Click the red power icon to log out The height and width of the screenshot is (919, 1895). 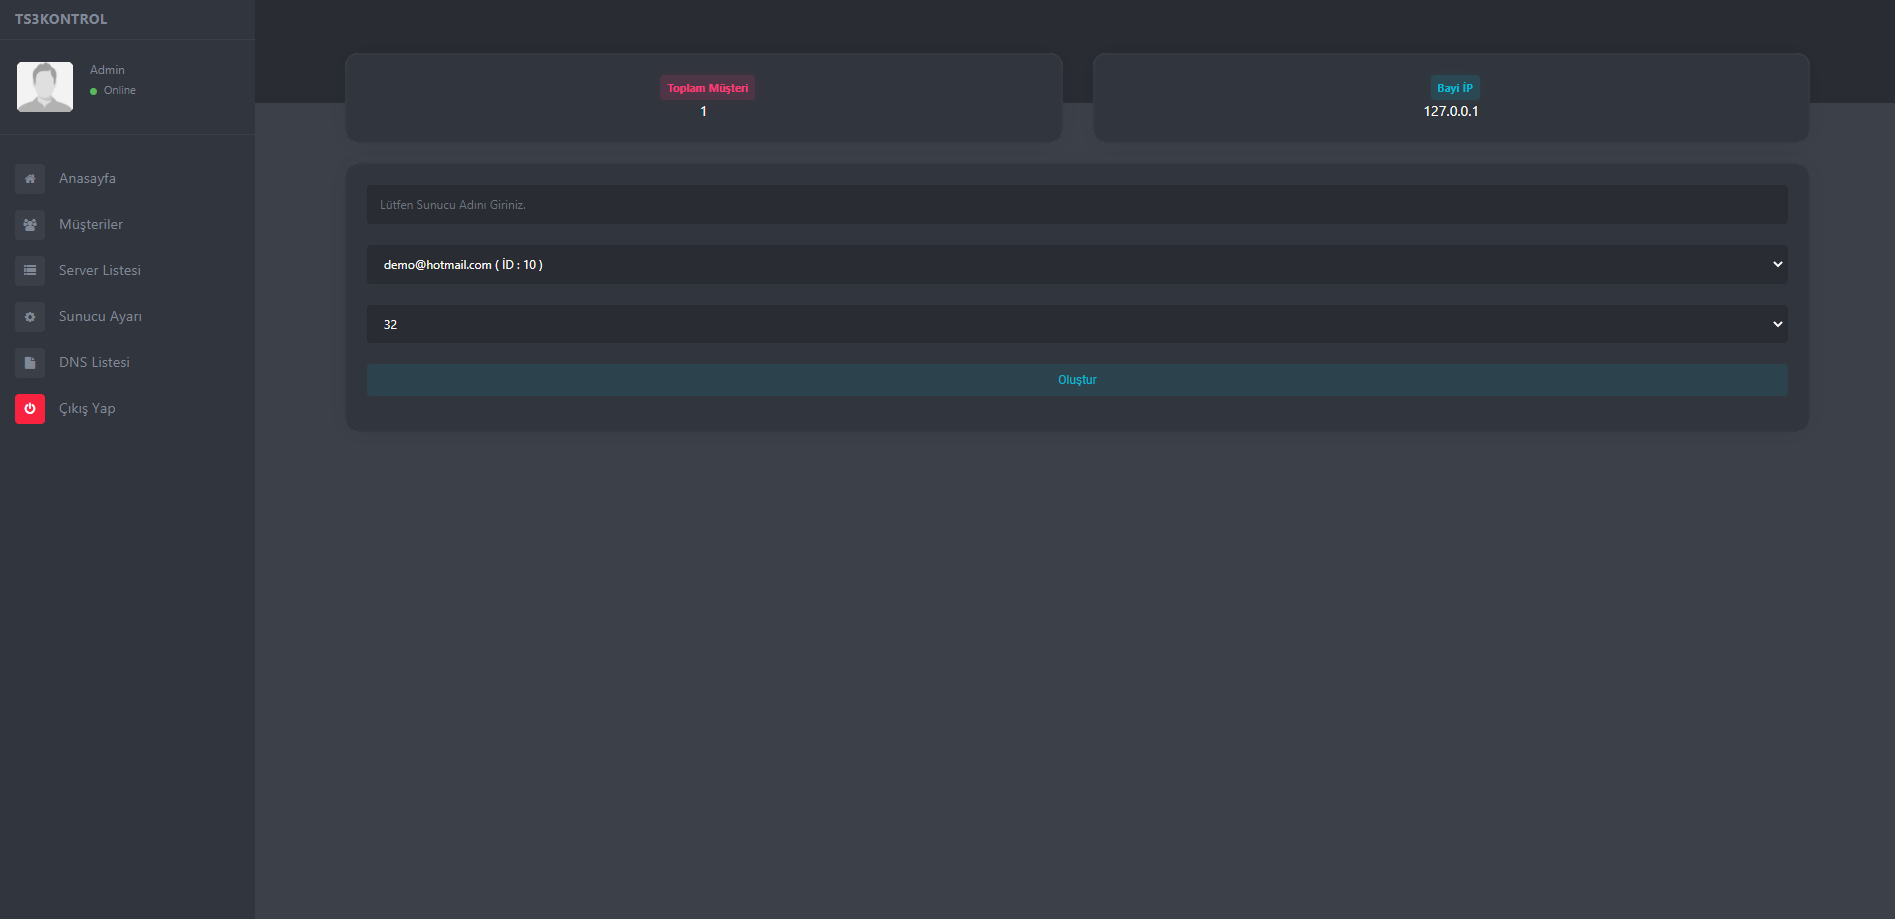click(x=30, y=409)
